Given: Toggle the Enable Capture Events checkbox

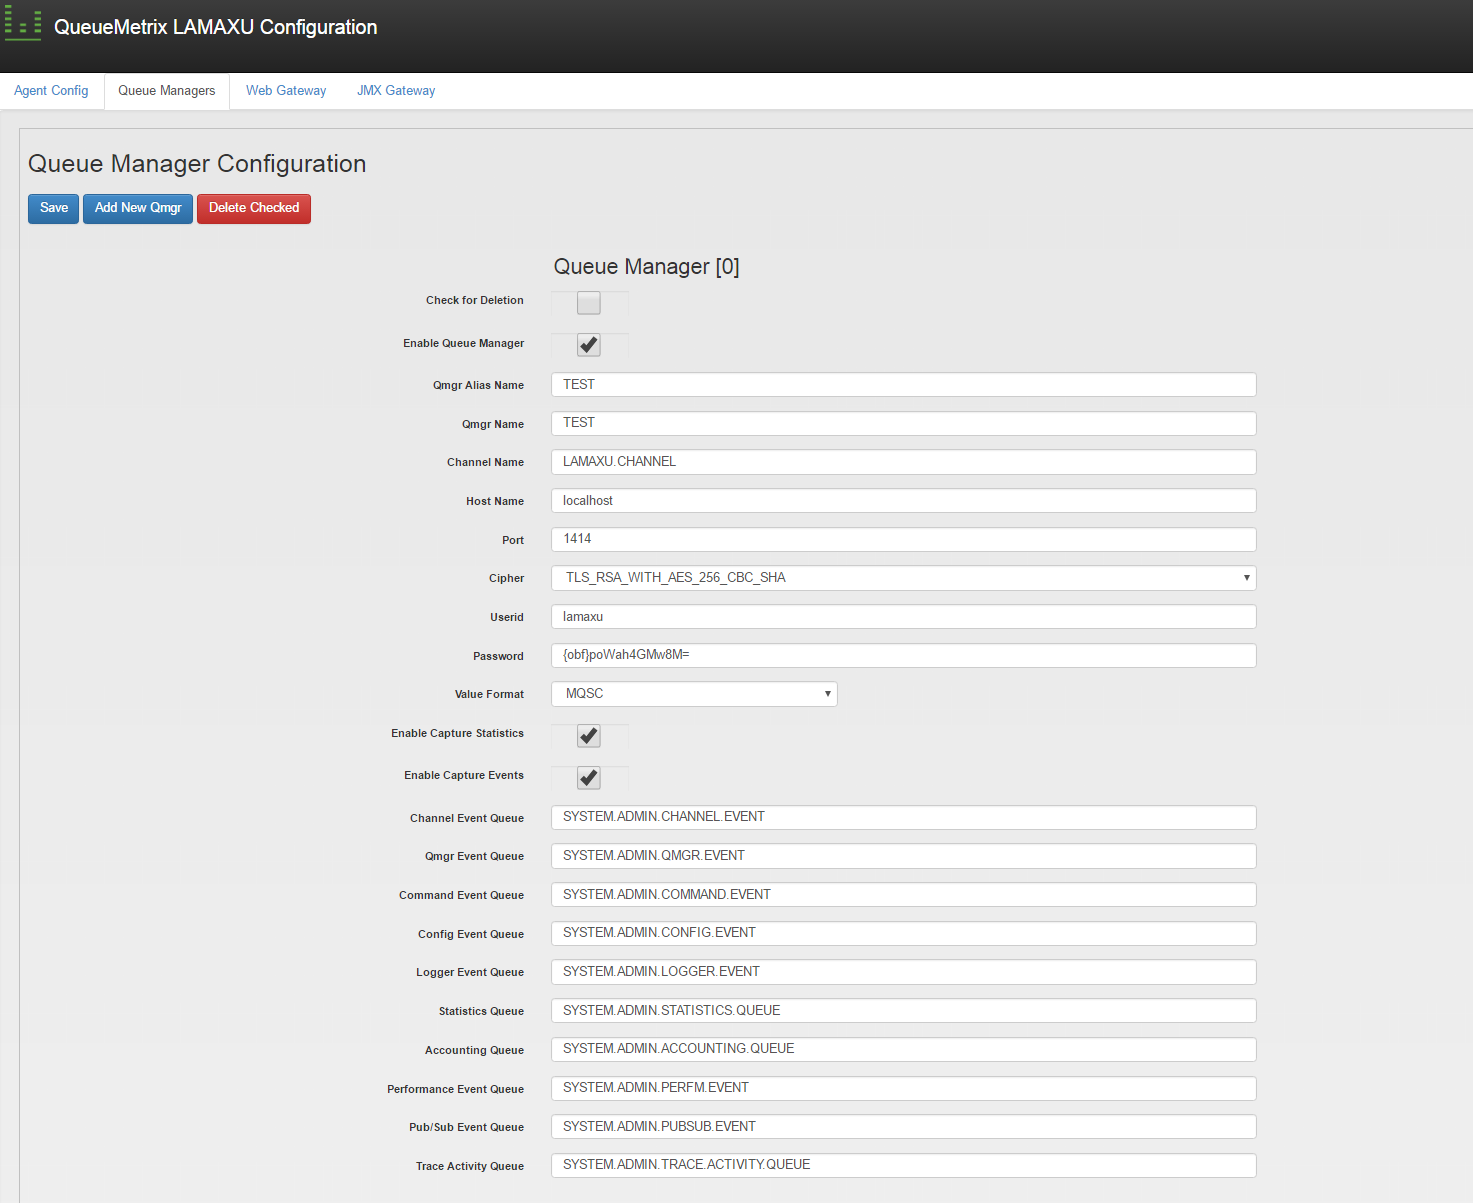Looking at the screenshot, I should point(589,778).
